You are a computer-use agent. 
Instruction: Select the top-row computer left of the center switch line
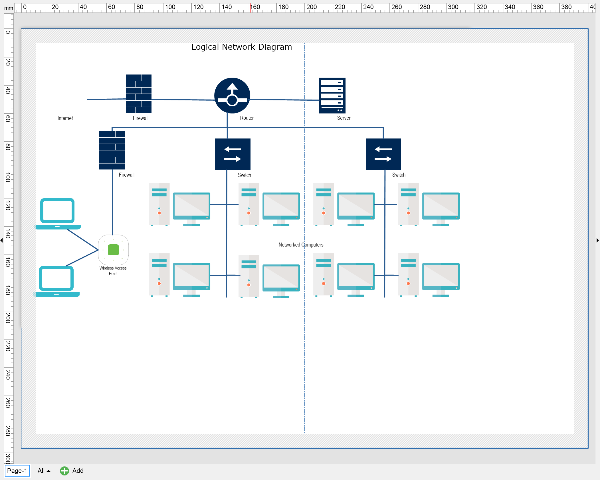tap(179, 204)
